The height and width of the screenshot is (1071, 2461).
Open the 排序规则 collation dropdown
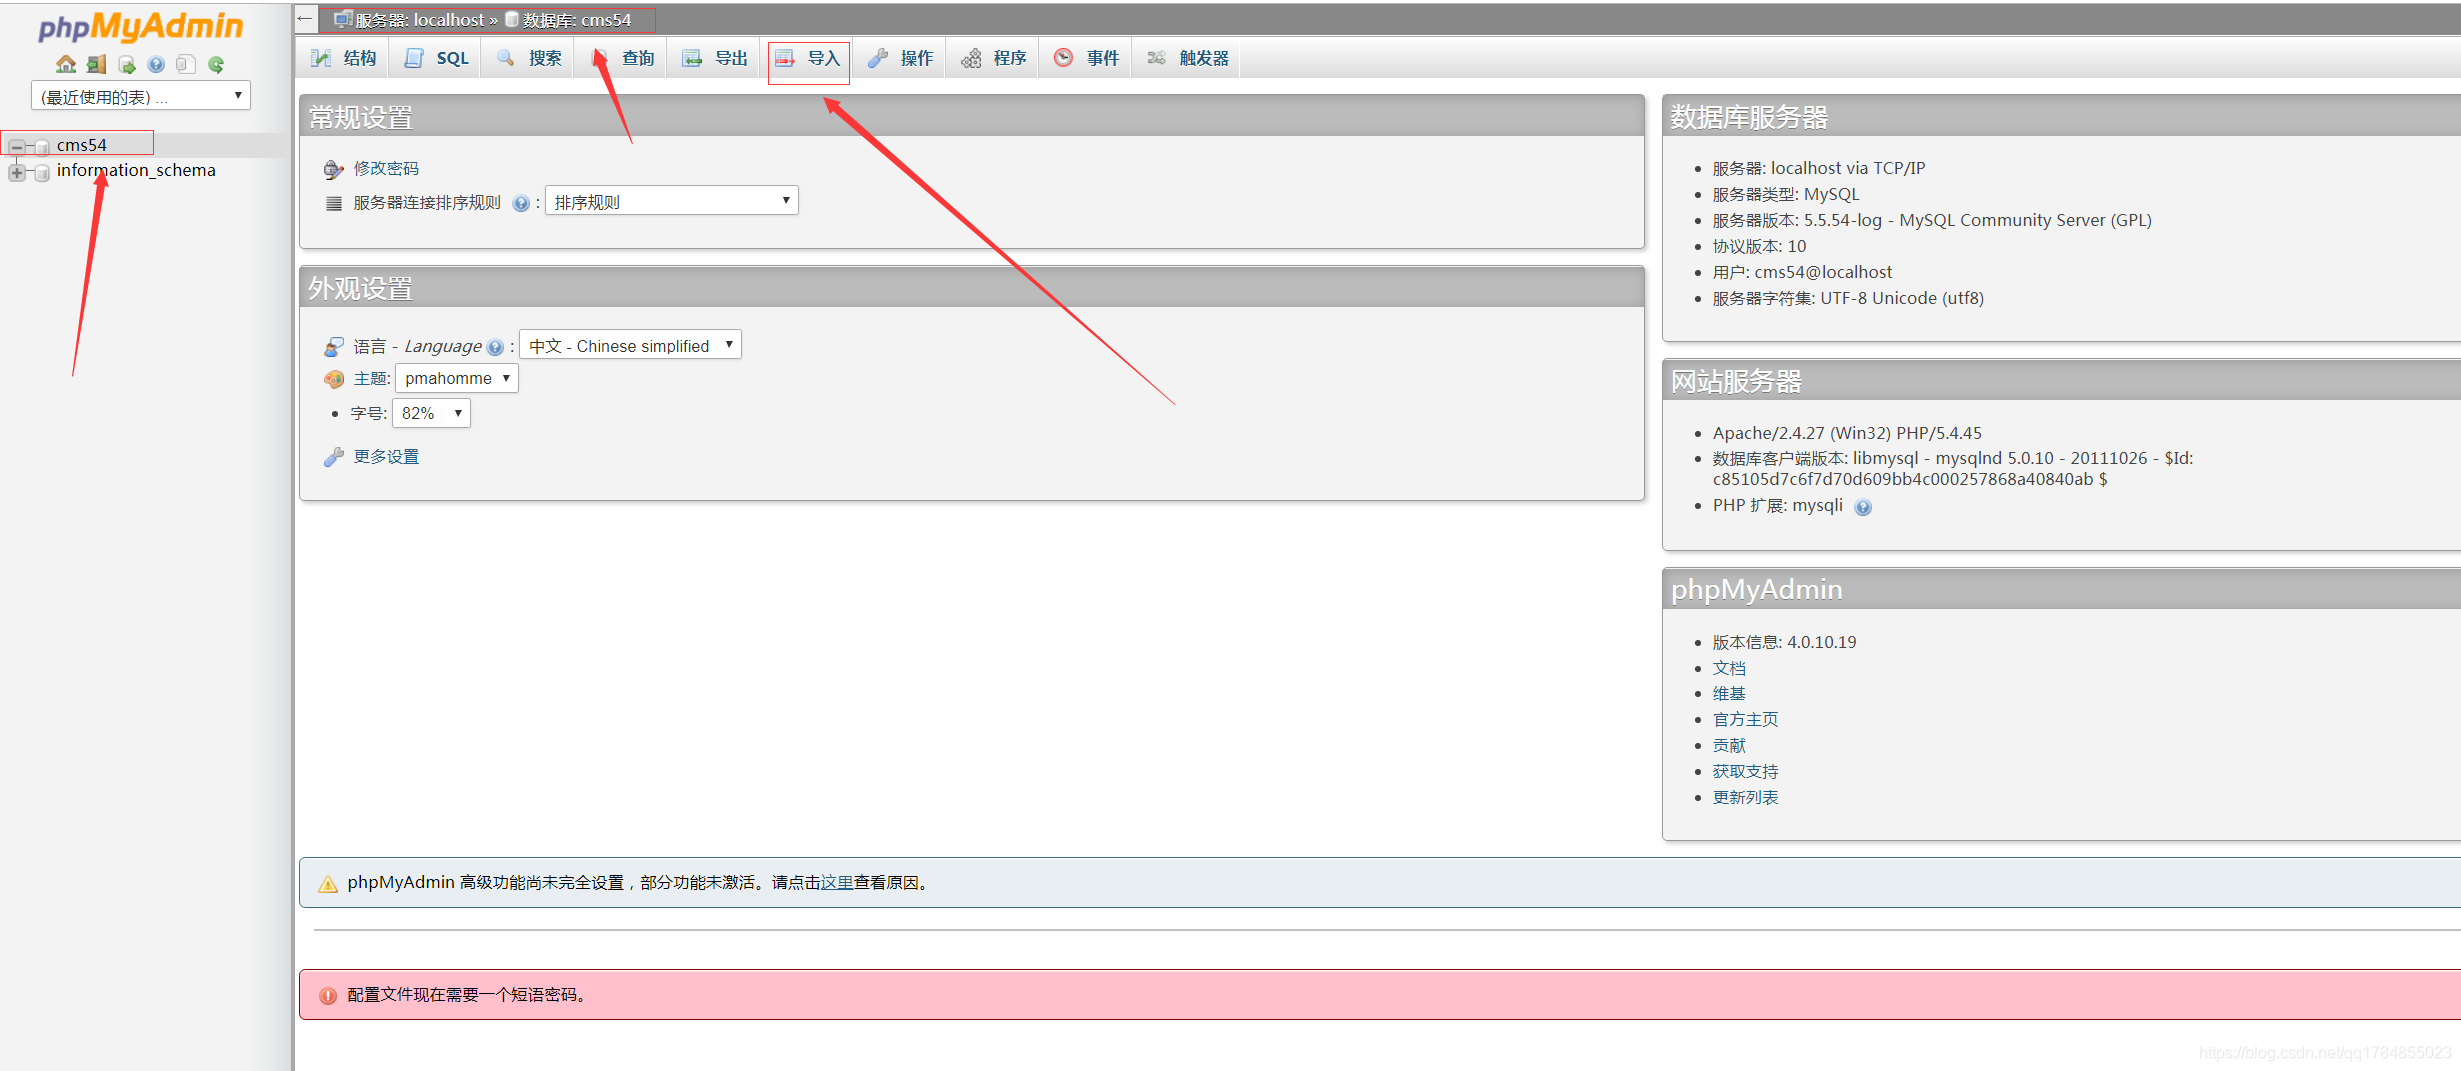pos(671,202)
